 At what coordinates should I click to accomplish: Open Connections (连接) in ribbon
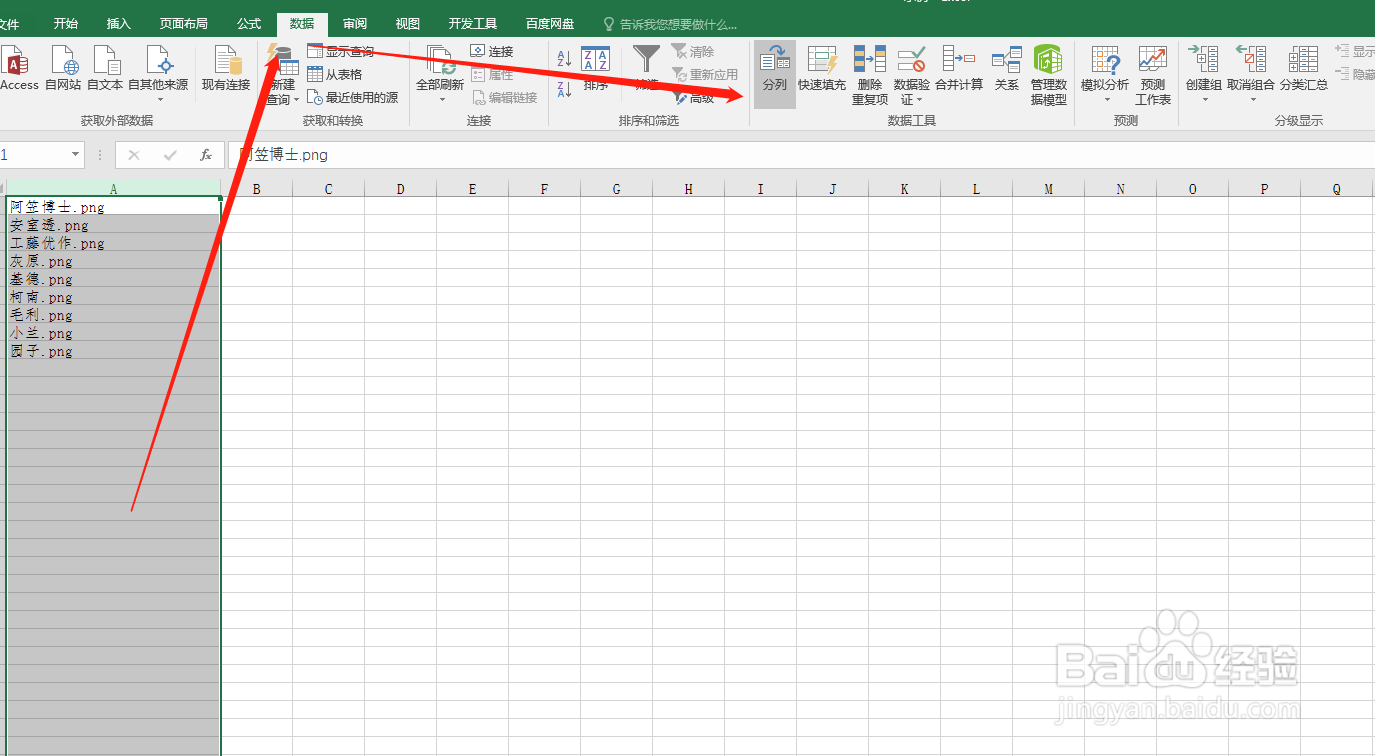[x=492, y=51]
